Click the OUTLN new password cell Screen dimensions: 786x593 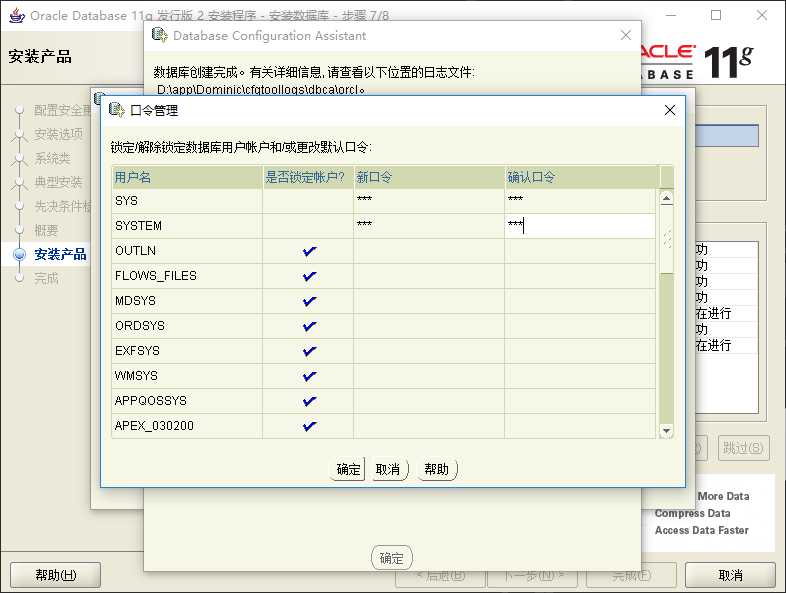[429, 251]
